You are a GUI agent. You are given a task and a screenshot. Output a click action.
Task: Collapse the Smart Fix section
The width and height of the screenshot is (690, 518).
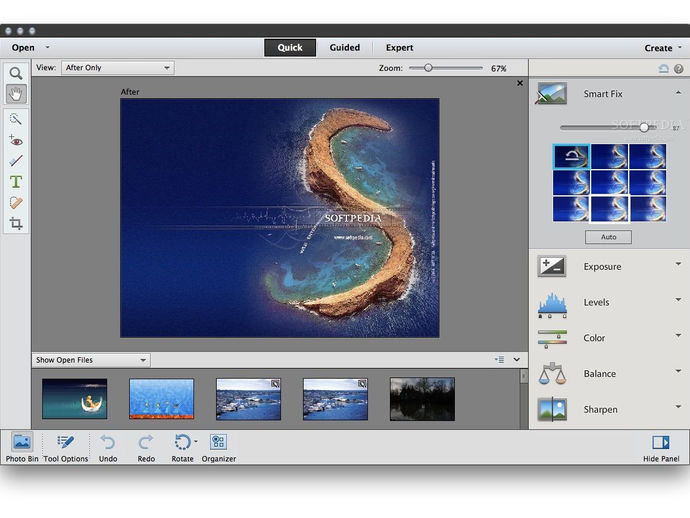click(678, 92)
